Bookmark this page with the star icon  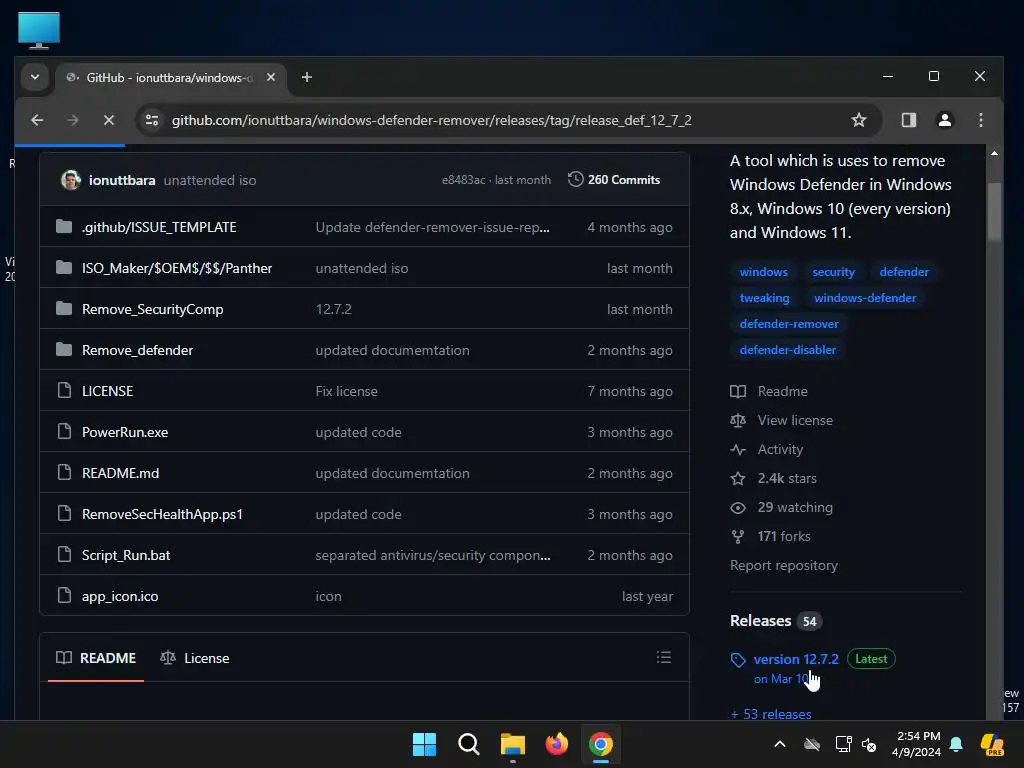pos(859,120)
